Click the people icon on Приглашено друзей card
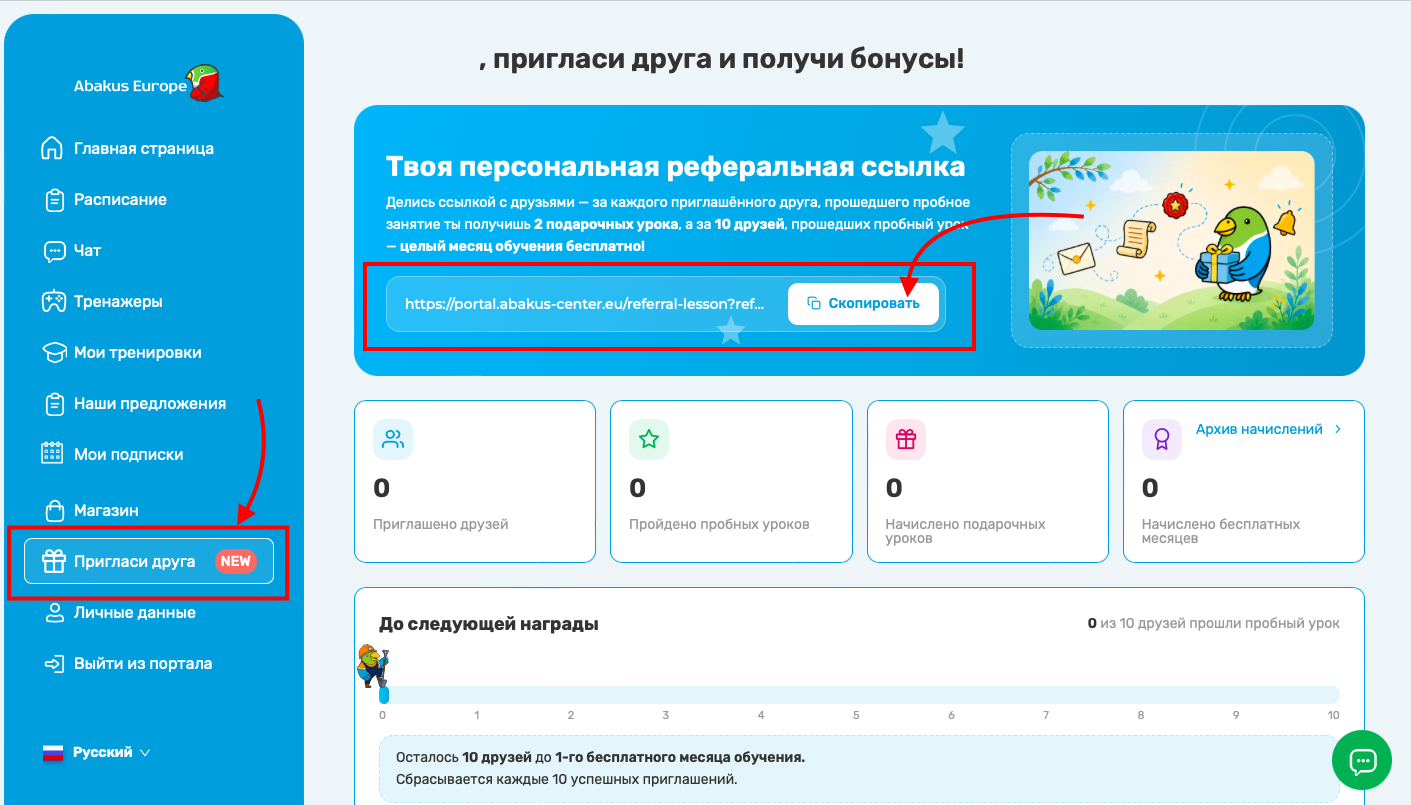Image resolution: width=1411 pixels, height=805 pixels. coord(393,439)
